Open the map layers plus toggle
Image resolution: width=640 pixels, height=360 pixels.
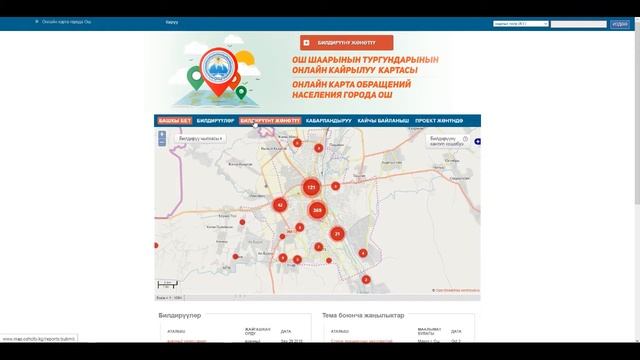[x=477, y=142]
